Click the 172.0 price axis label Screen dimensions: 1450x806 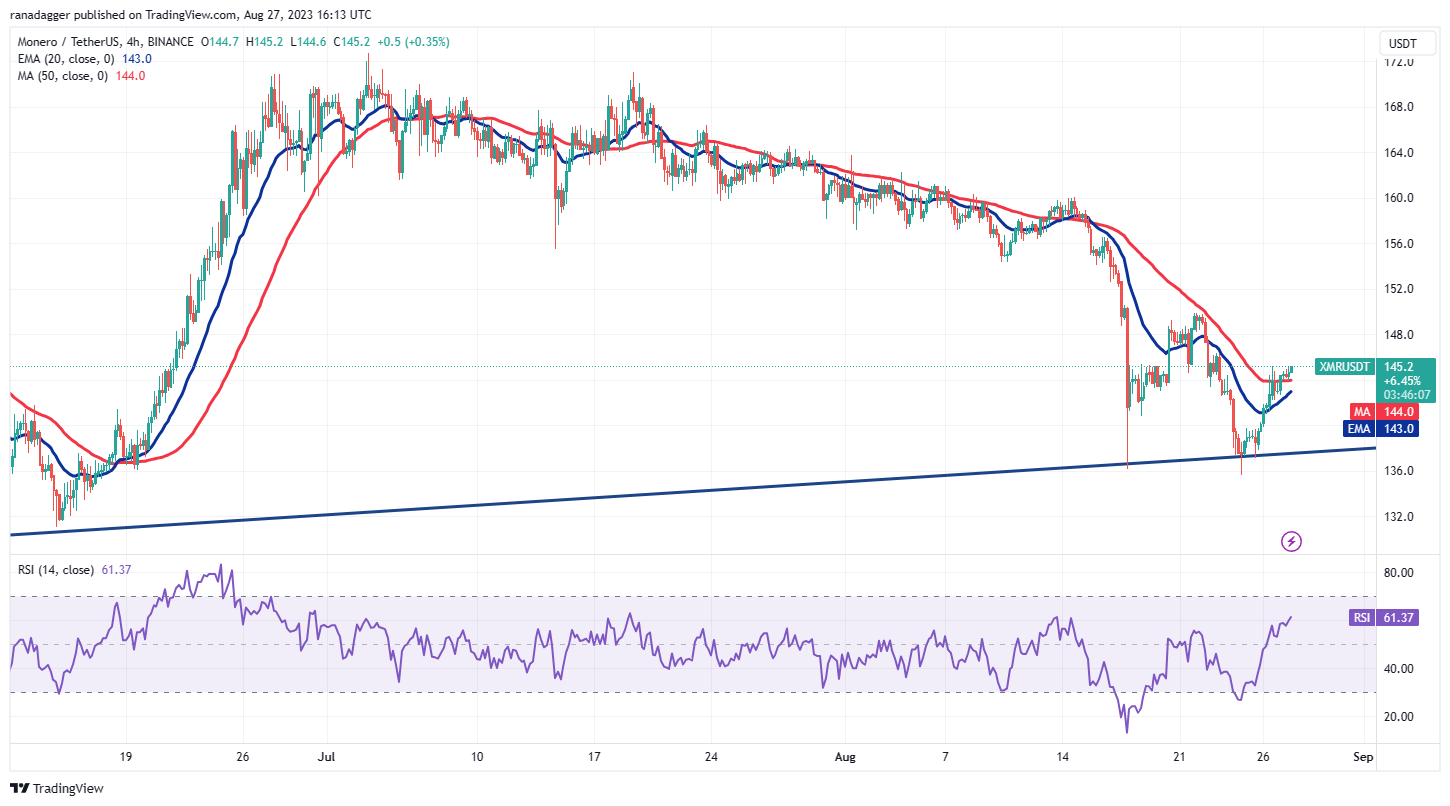pyautogui.click(x=1397, y=62)
